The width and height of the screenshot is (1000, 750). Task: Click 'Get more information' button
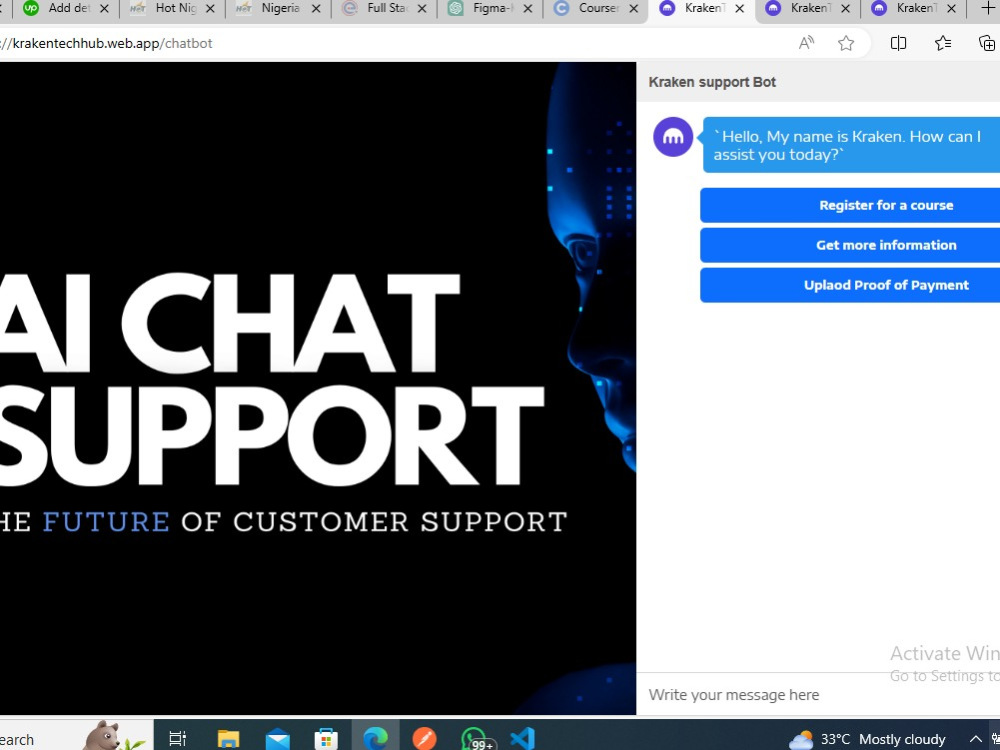pos(850,245)
